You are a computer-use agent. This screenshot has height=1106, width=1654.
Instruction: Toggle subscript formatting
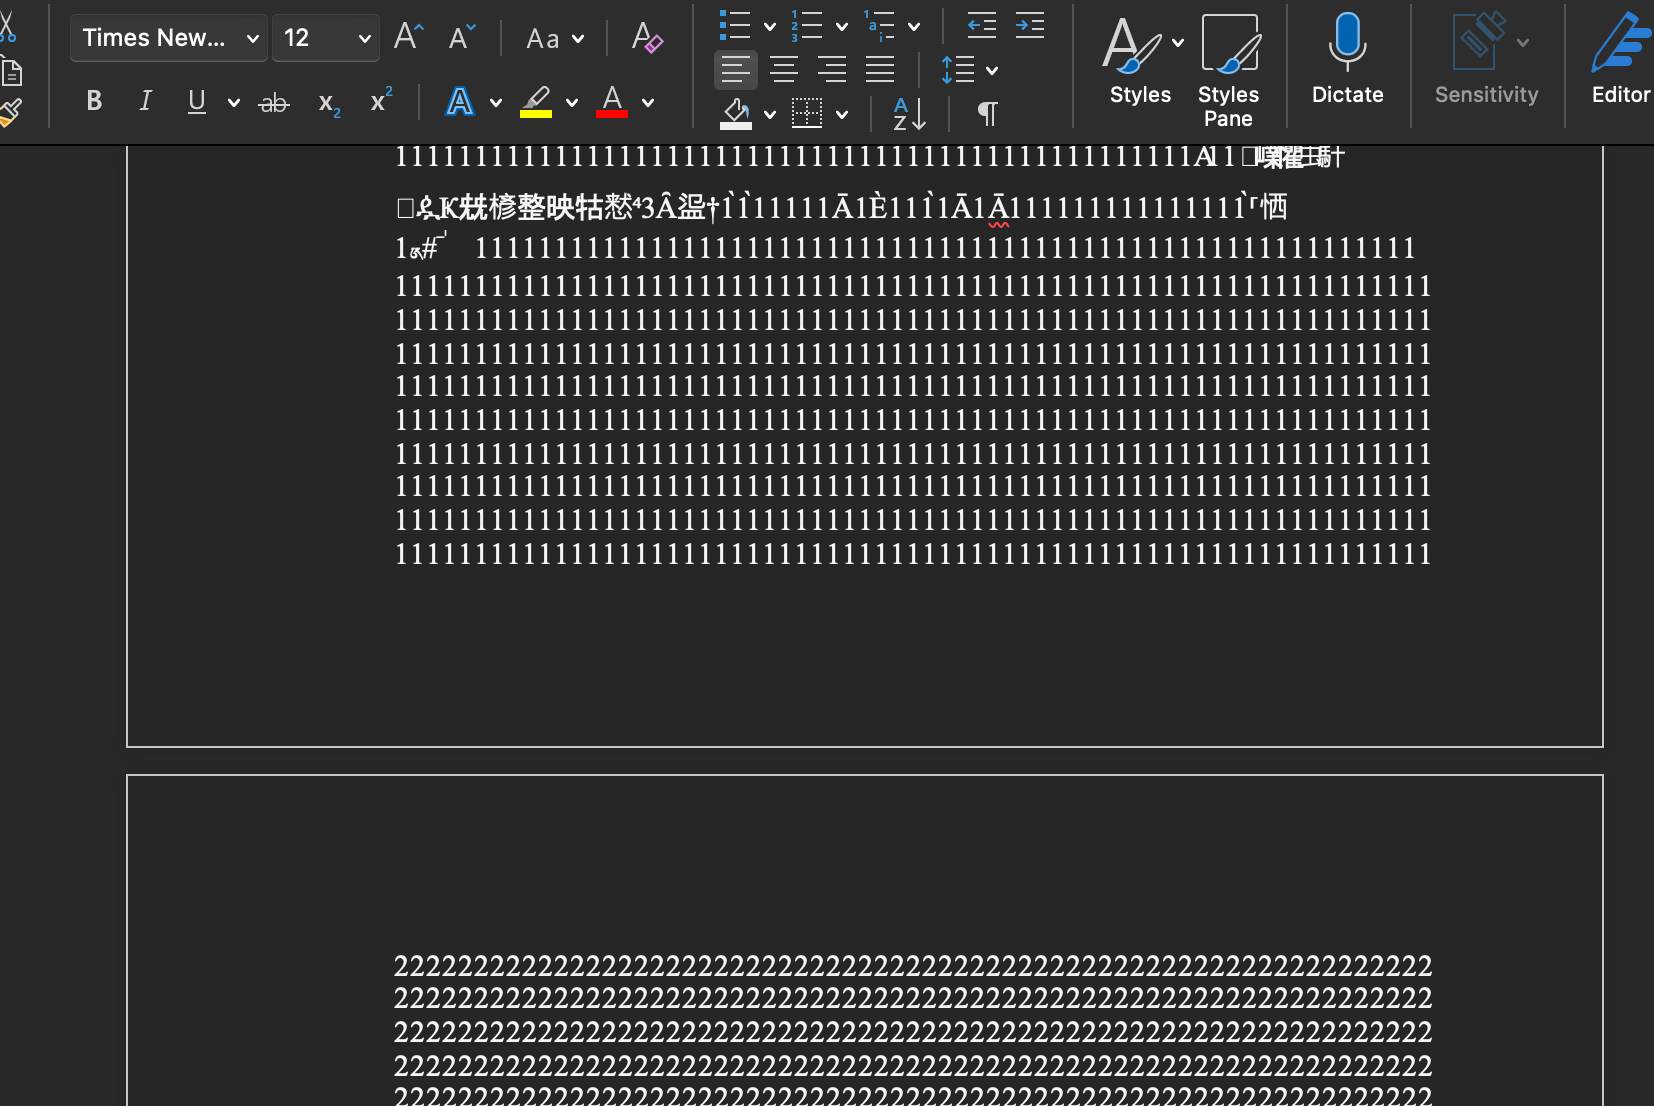pos(329,103)
